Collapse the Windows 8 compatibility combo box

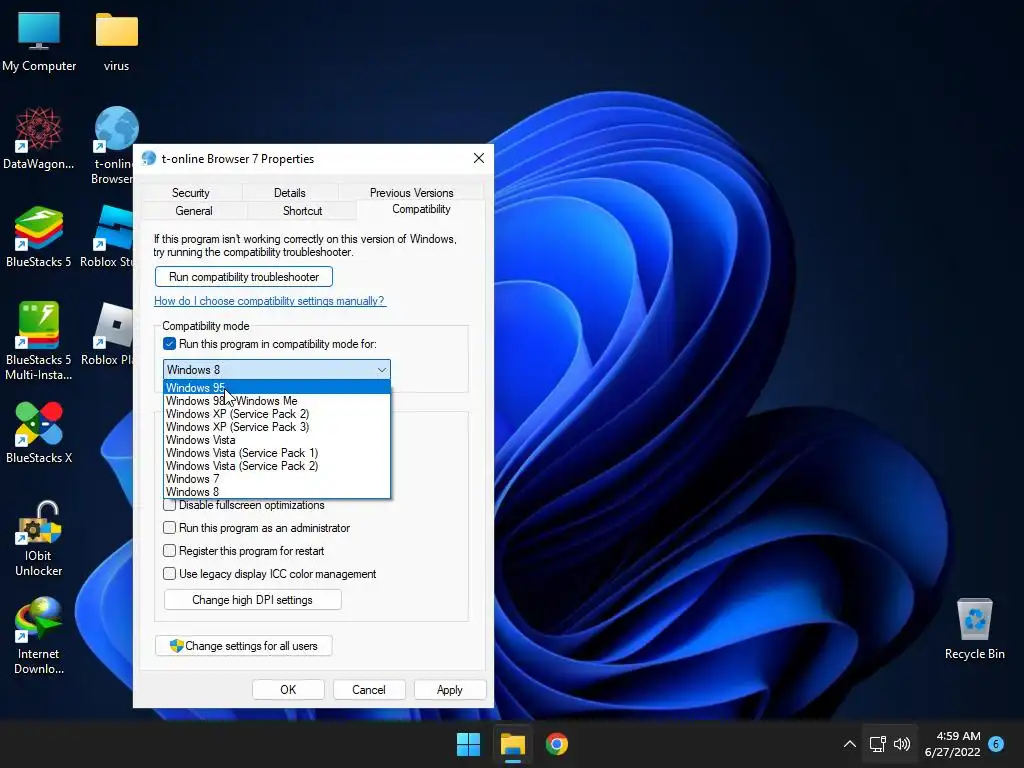277,370
